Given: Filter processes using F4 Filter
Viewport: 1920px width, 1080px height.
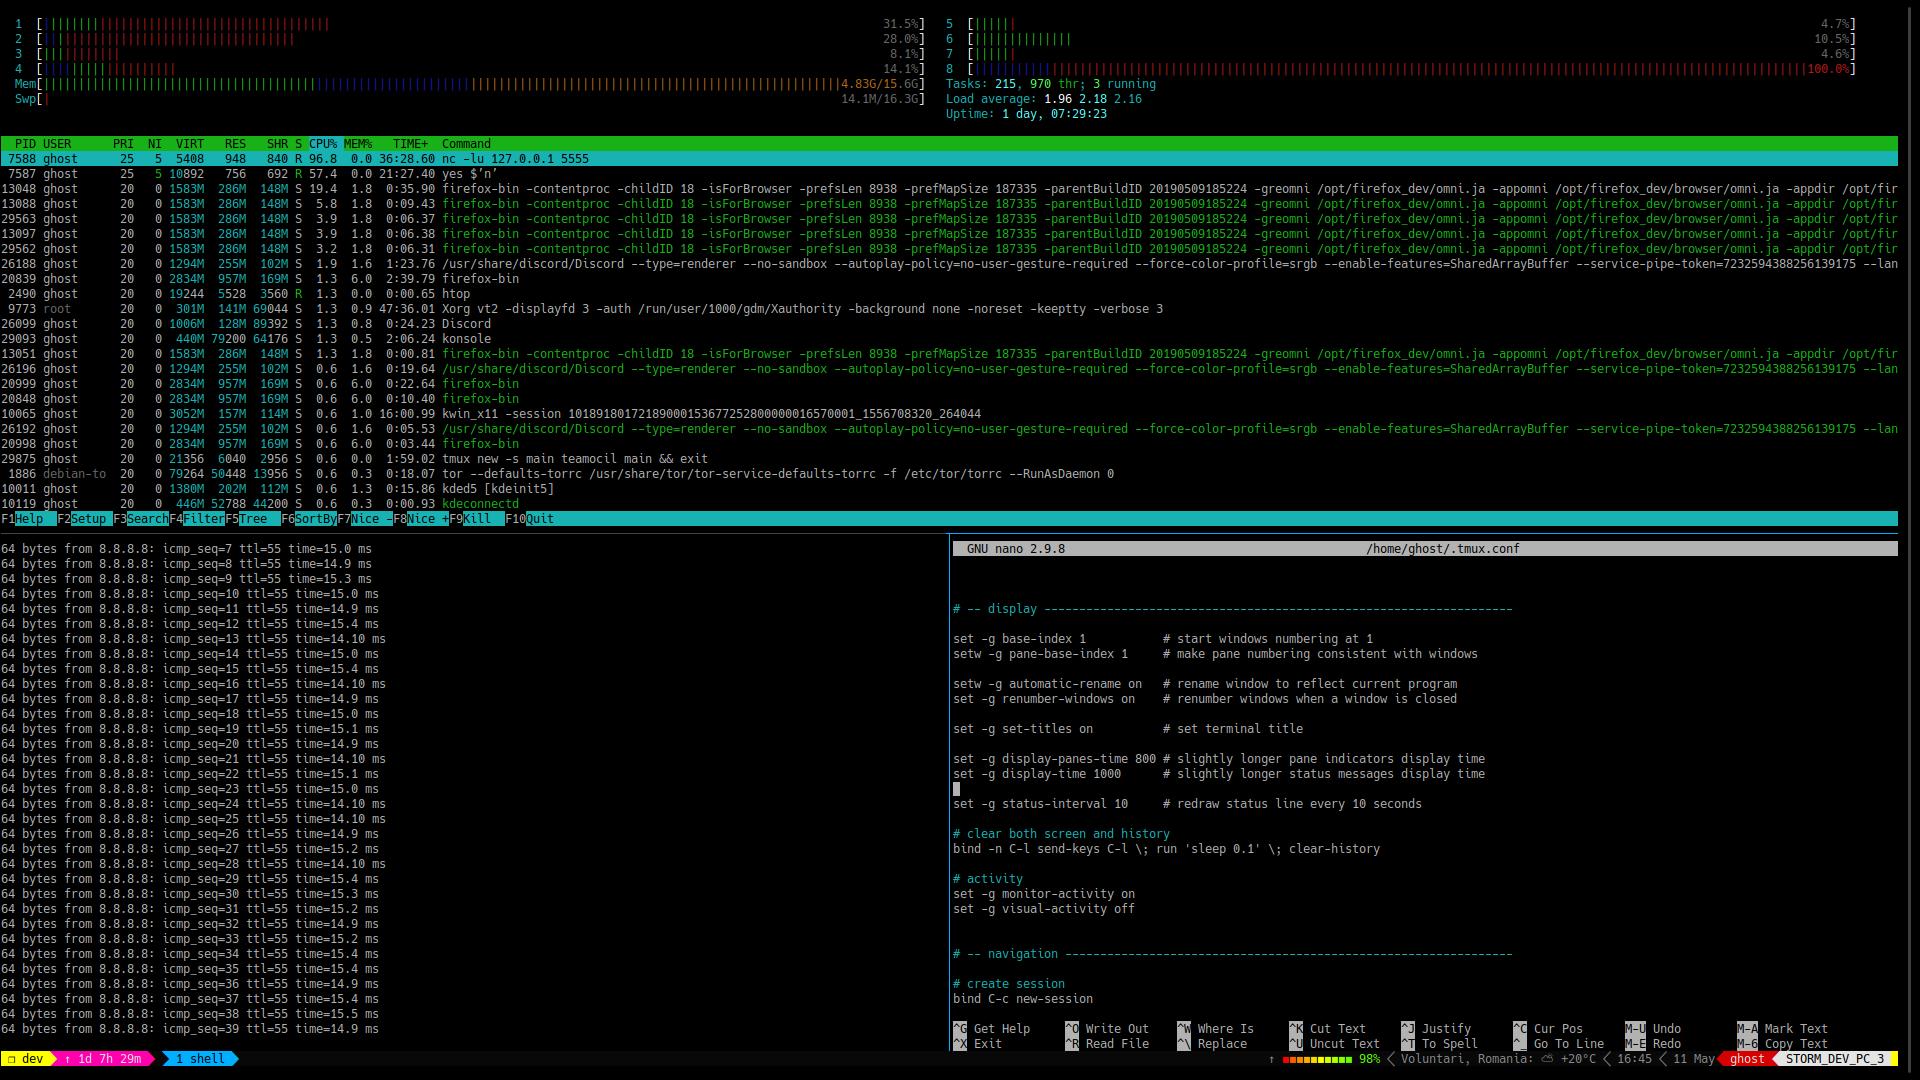Looking at the screenshot, I should click(203, 519).
